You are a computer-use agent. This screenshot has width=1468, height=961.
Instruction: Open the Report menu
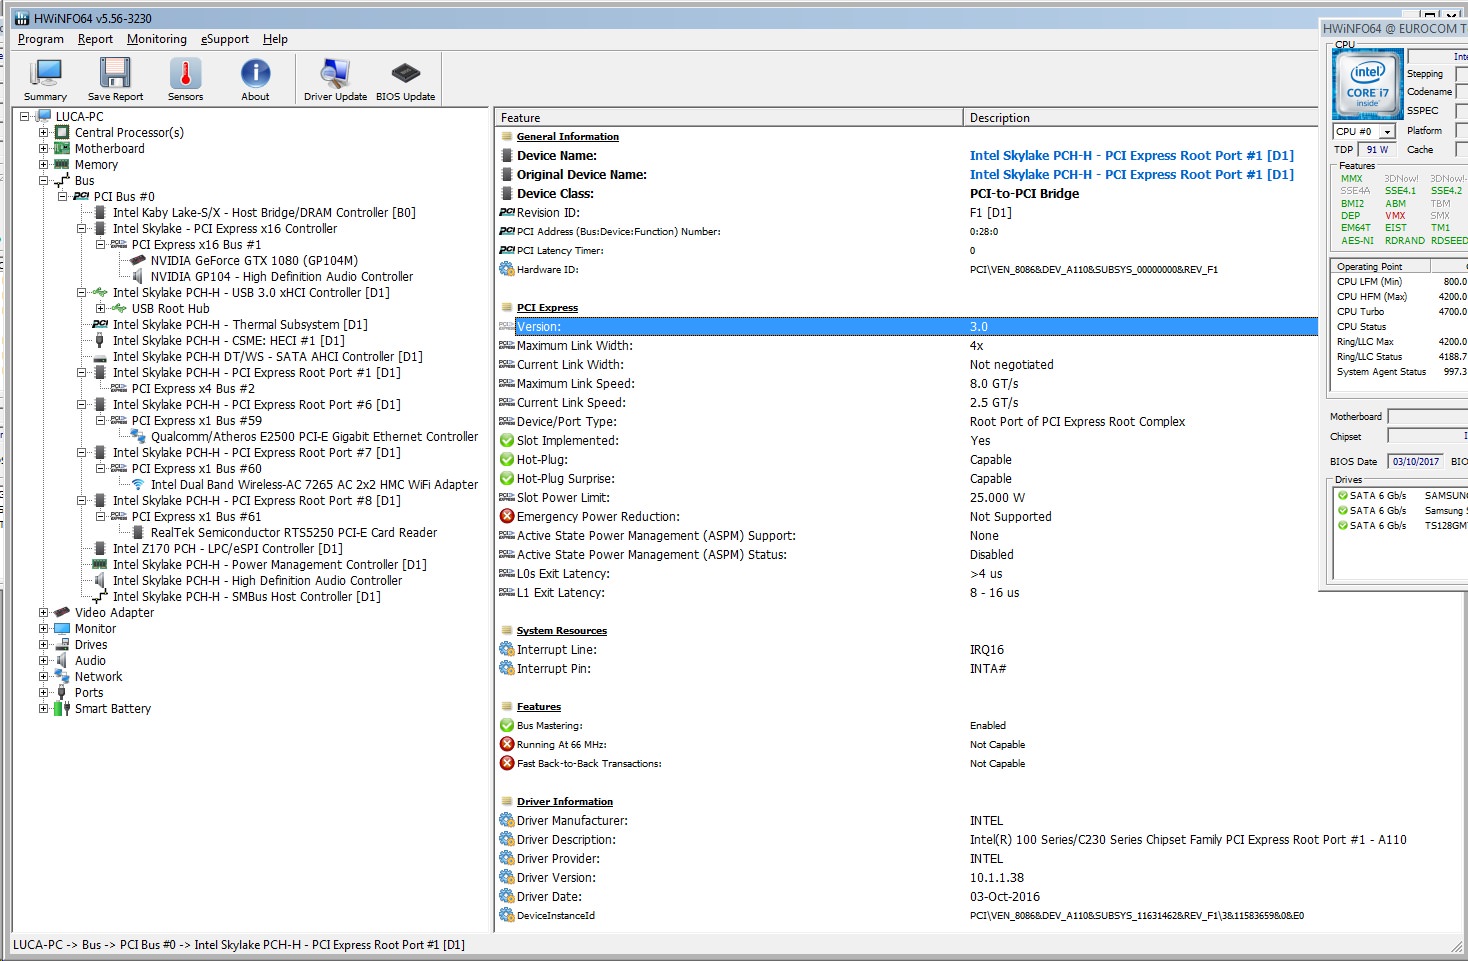coord(95,39)
